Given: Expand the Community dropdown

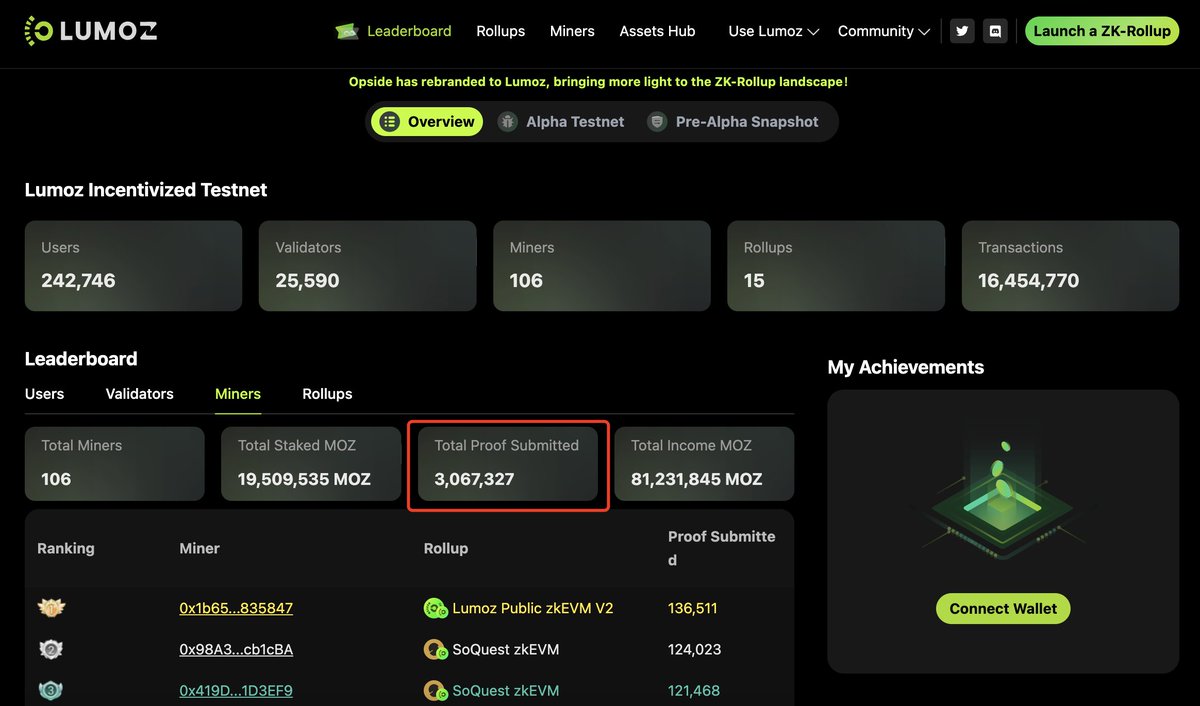Looking at the screenshot, I should pyautogui.click(x=884, y=31).
